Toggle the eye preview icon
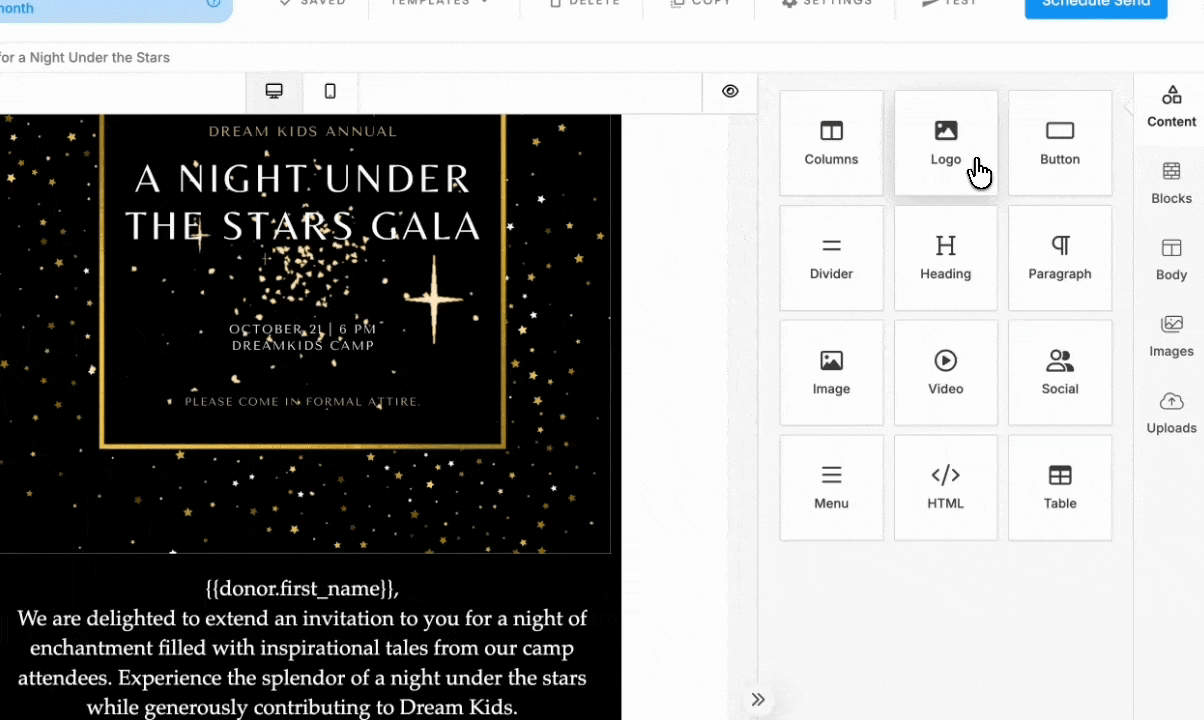 [x=730, y=92]
